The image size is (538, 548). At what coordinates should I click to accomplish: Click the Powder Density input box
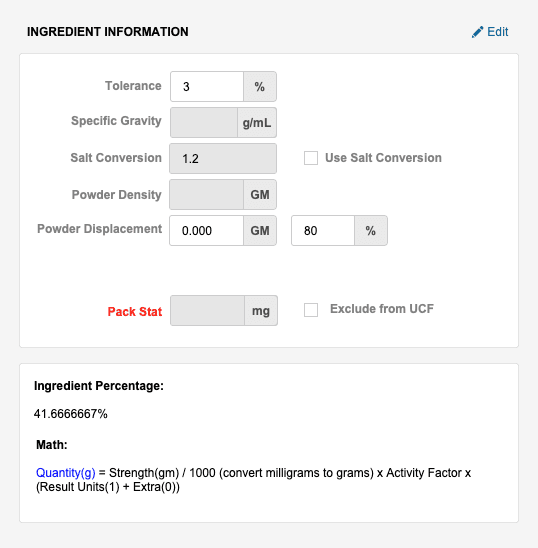point(207,195)
